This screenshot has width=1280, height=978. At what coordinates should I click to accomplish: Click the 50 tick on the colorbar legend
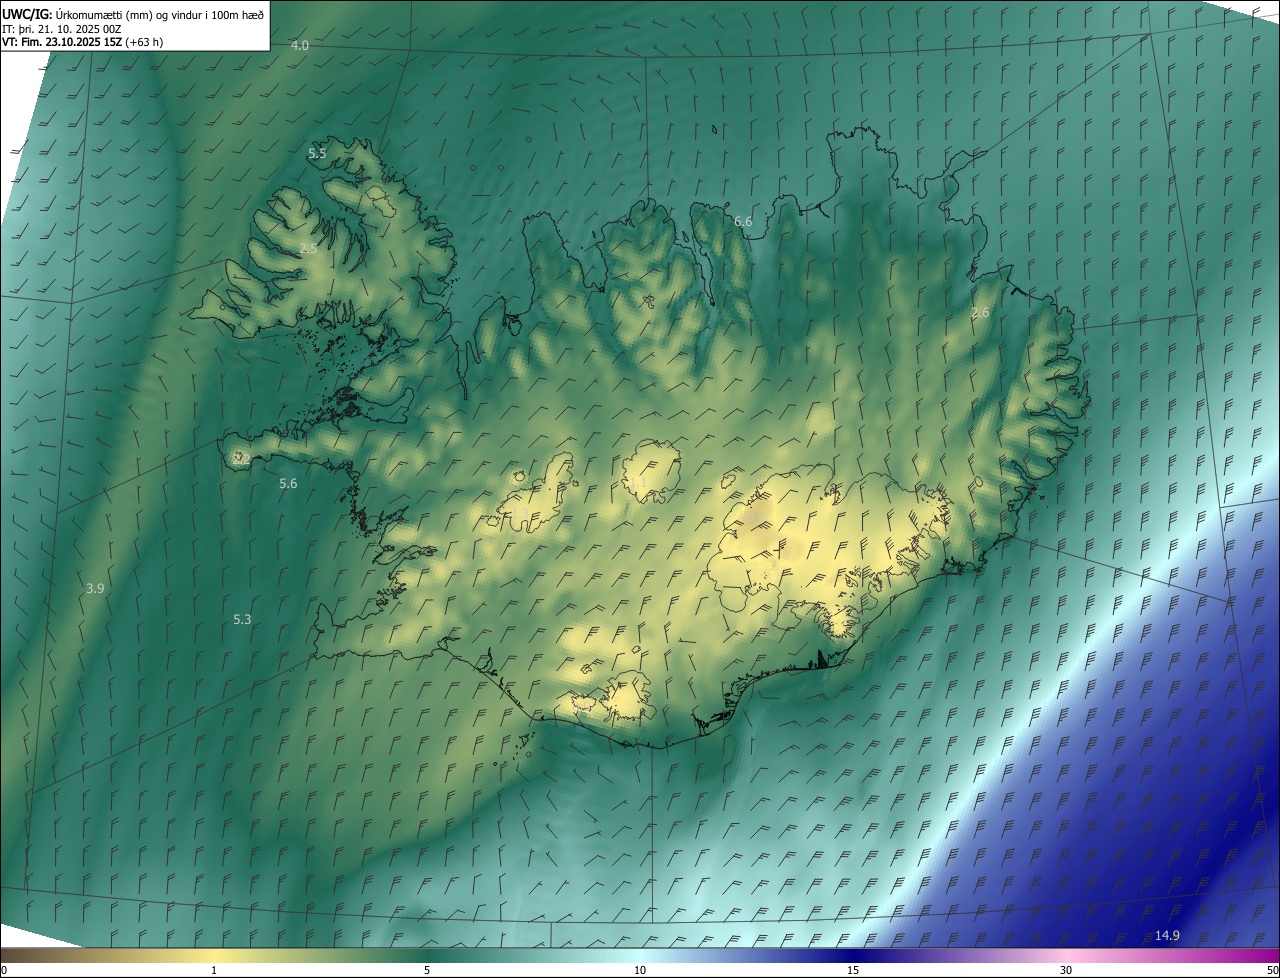(1272, 970)
